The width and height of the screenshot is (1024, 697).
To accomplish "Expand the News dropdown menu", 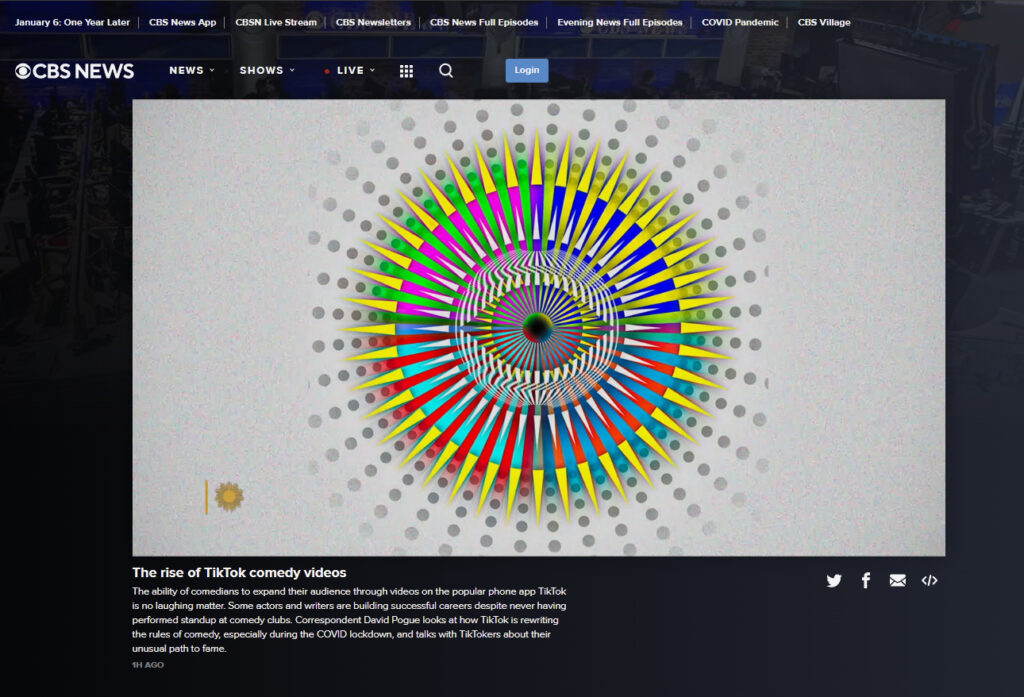I will click(x=192, y=70).
